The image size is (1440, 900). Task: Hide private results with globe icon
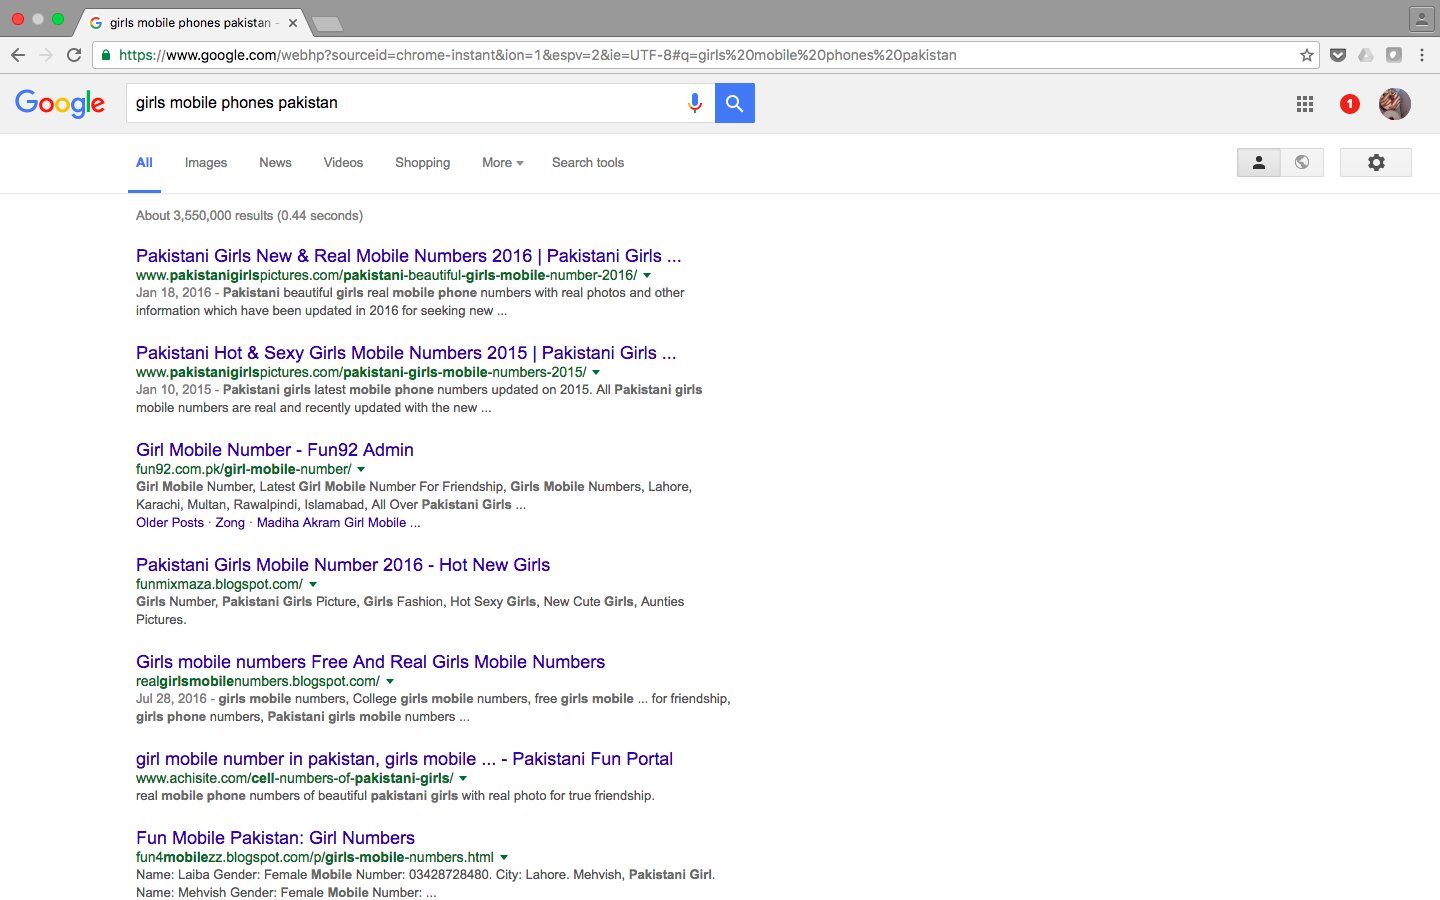(x=1302, y=162)
